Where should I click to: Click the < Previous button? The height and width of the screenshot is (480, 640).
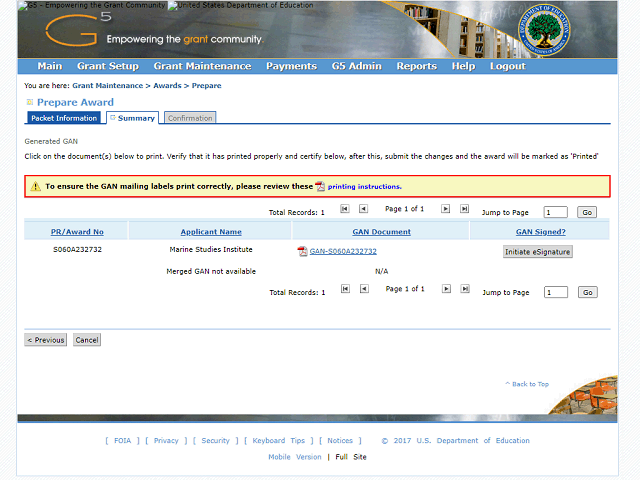pos(45,340)
